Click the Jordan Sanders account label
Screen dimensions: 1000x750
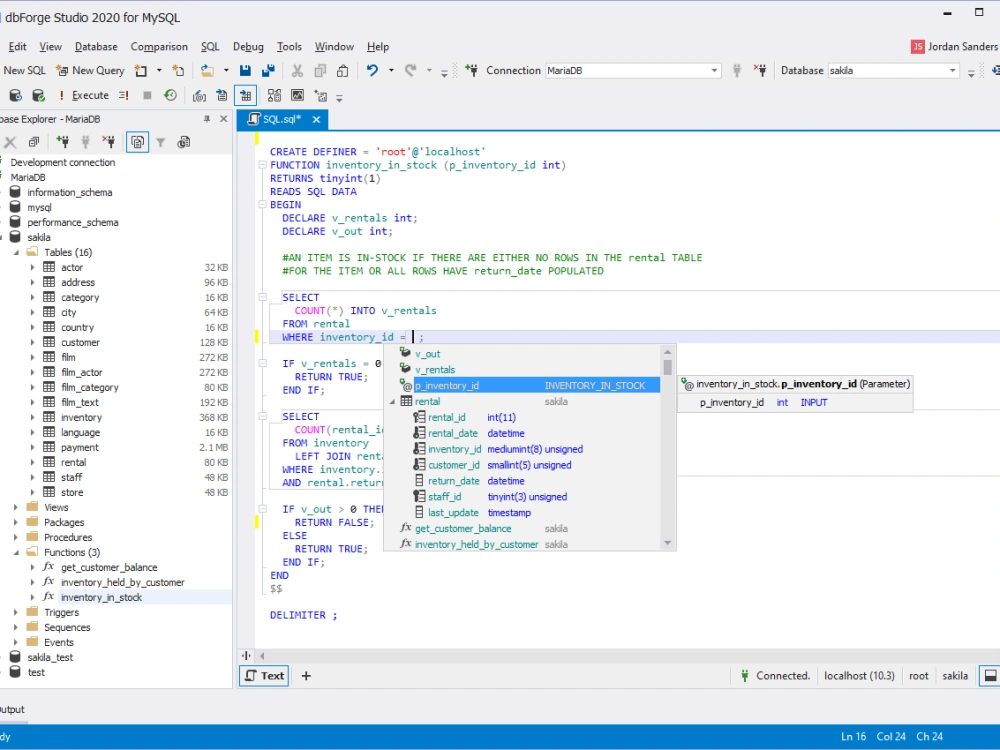coord(962,47)
